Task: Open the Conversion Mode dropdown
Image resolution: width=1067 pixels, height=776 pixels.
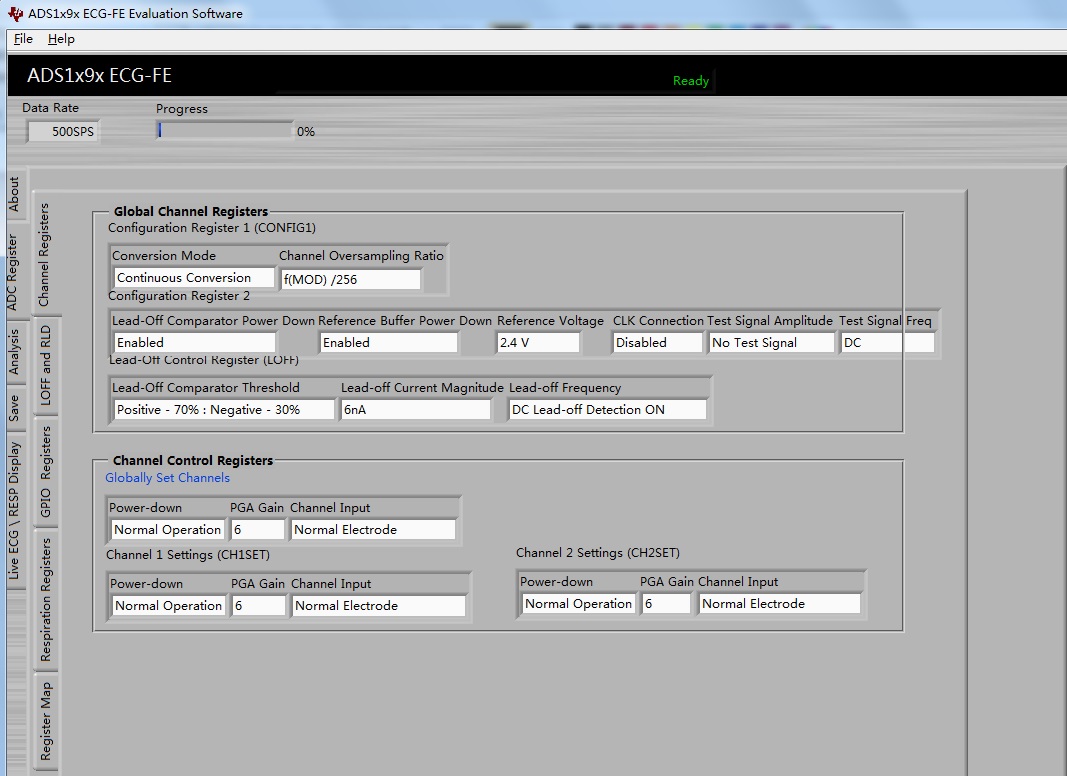Action: click(195, 278)
